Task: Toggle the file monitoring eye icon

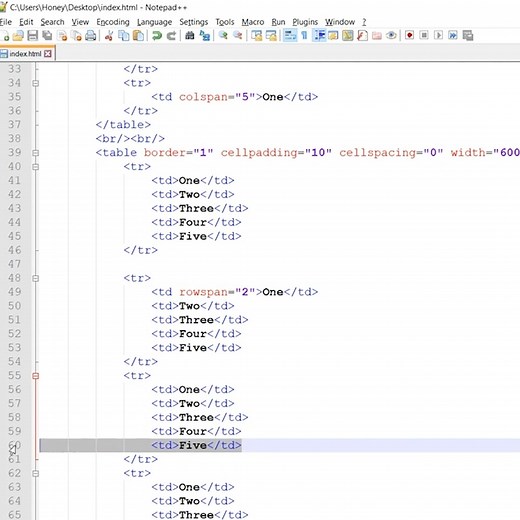Action: click(x=391, y=35)
